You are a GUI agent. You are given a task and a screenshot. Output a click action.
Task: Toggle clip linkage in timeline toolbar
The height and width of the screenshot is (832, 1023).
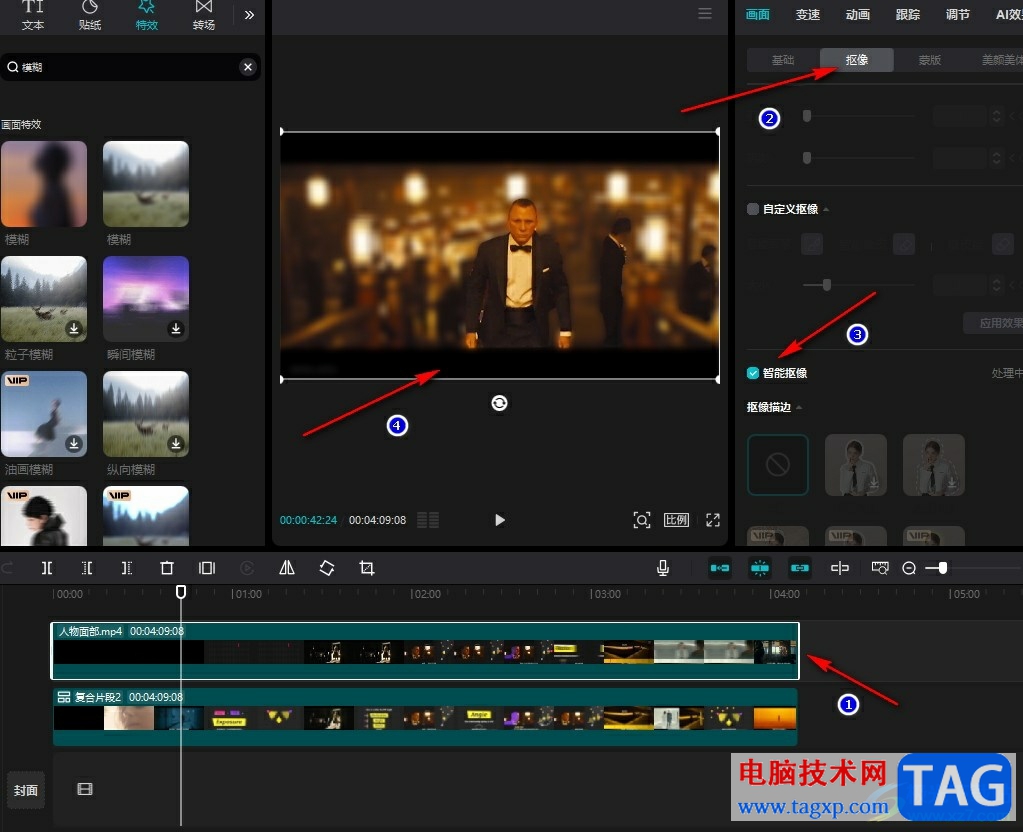pyautogui.click(x=800, y=568)
